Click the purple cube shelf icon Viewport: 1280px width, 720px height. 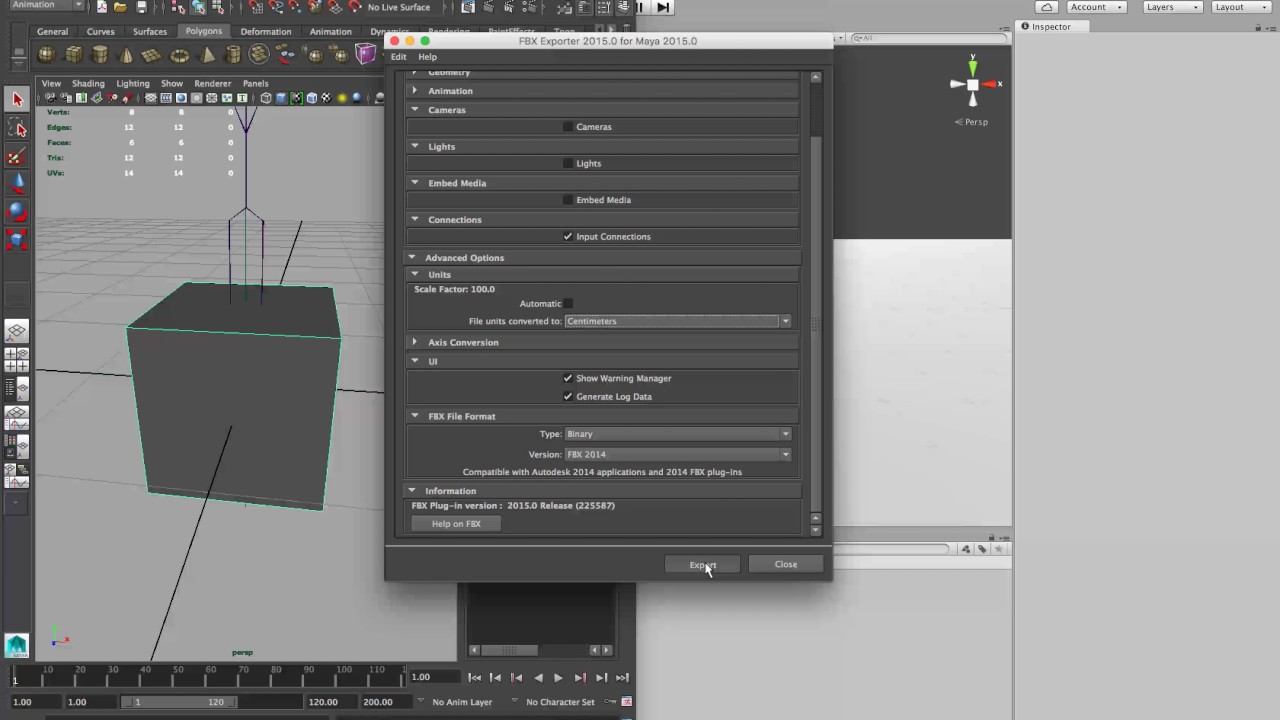(366, 54)
